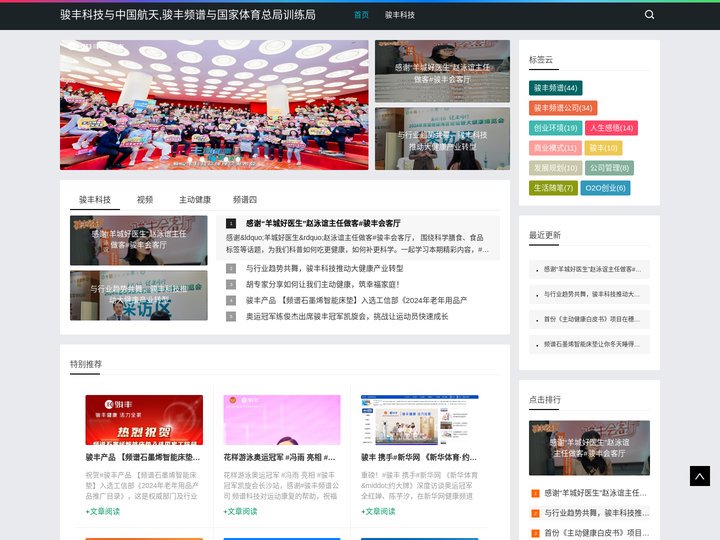Open the search icon in header
This screenshot has width=720, height=540.
point(649,15)
